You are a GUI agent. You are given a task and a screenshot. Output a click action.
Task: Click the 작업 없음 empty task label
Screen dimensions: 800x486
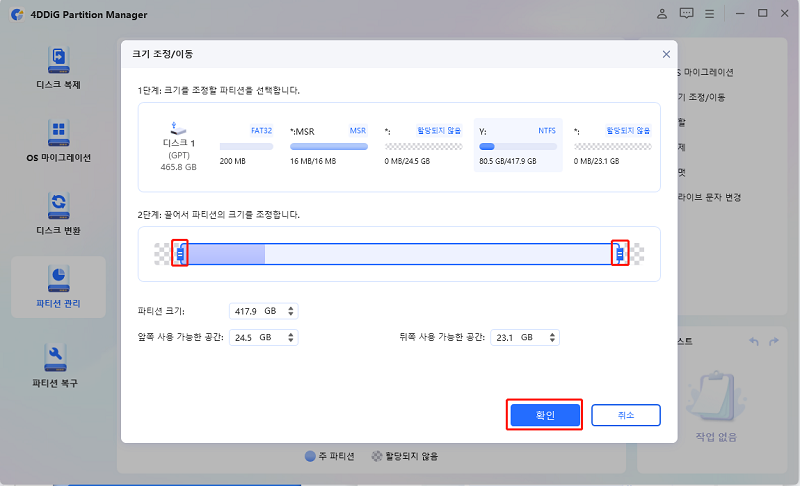pos(716,437)
